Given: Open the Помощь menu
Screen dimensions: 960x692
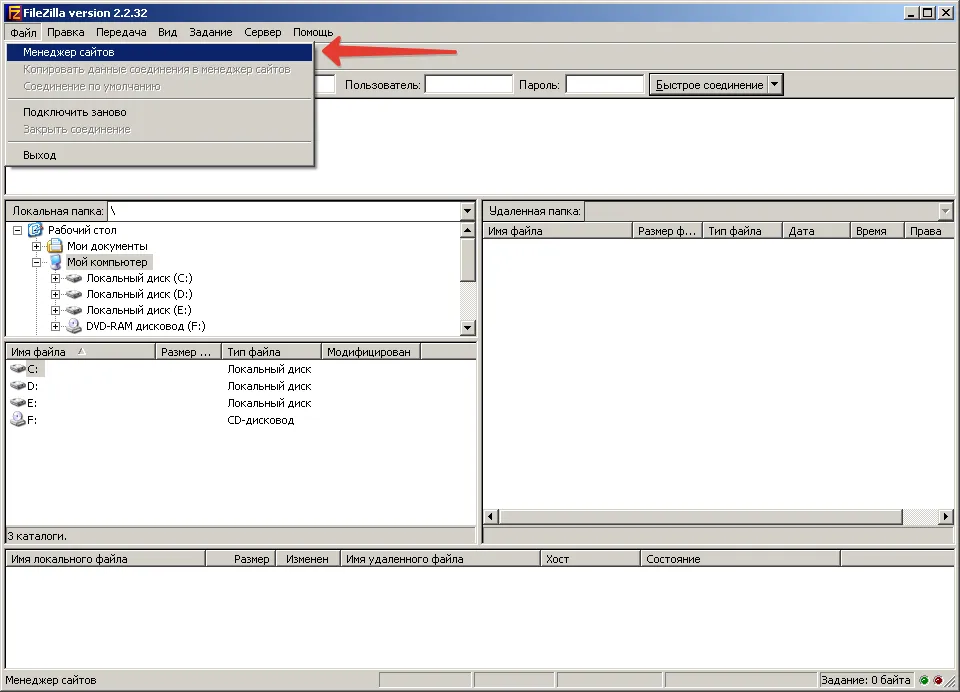Looking at the screenshot, I should (x=313, y=32).
